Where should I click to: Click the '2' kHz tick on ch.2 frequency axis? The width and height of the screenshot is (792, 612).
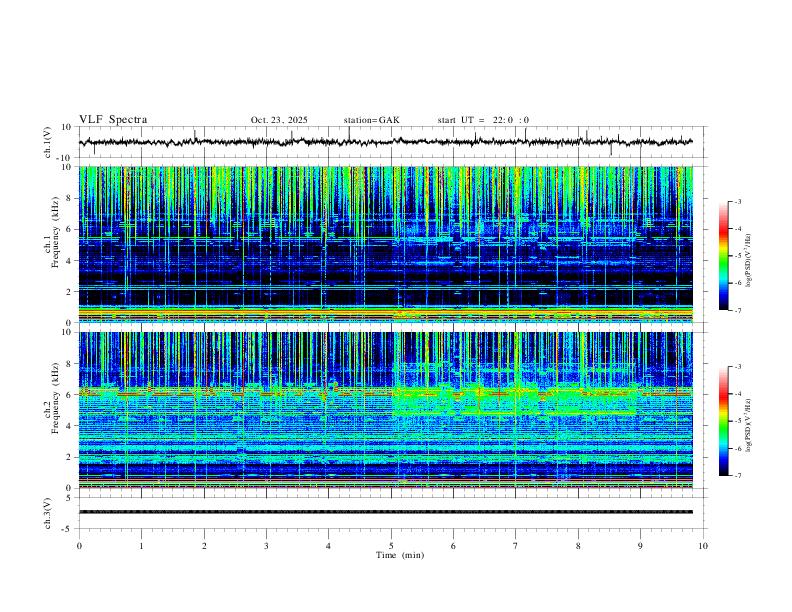coord(69,457)
